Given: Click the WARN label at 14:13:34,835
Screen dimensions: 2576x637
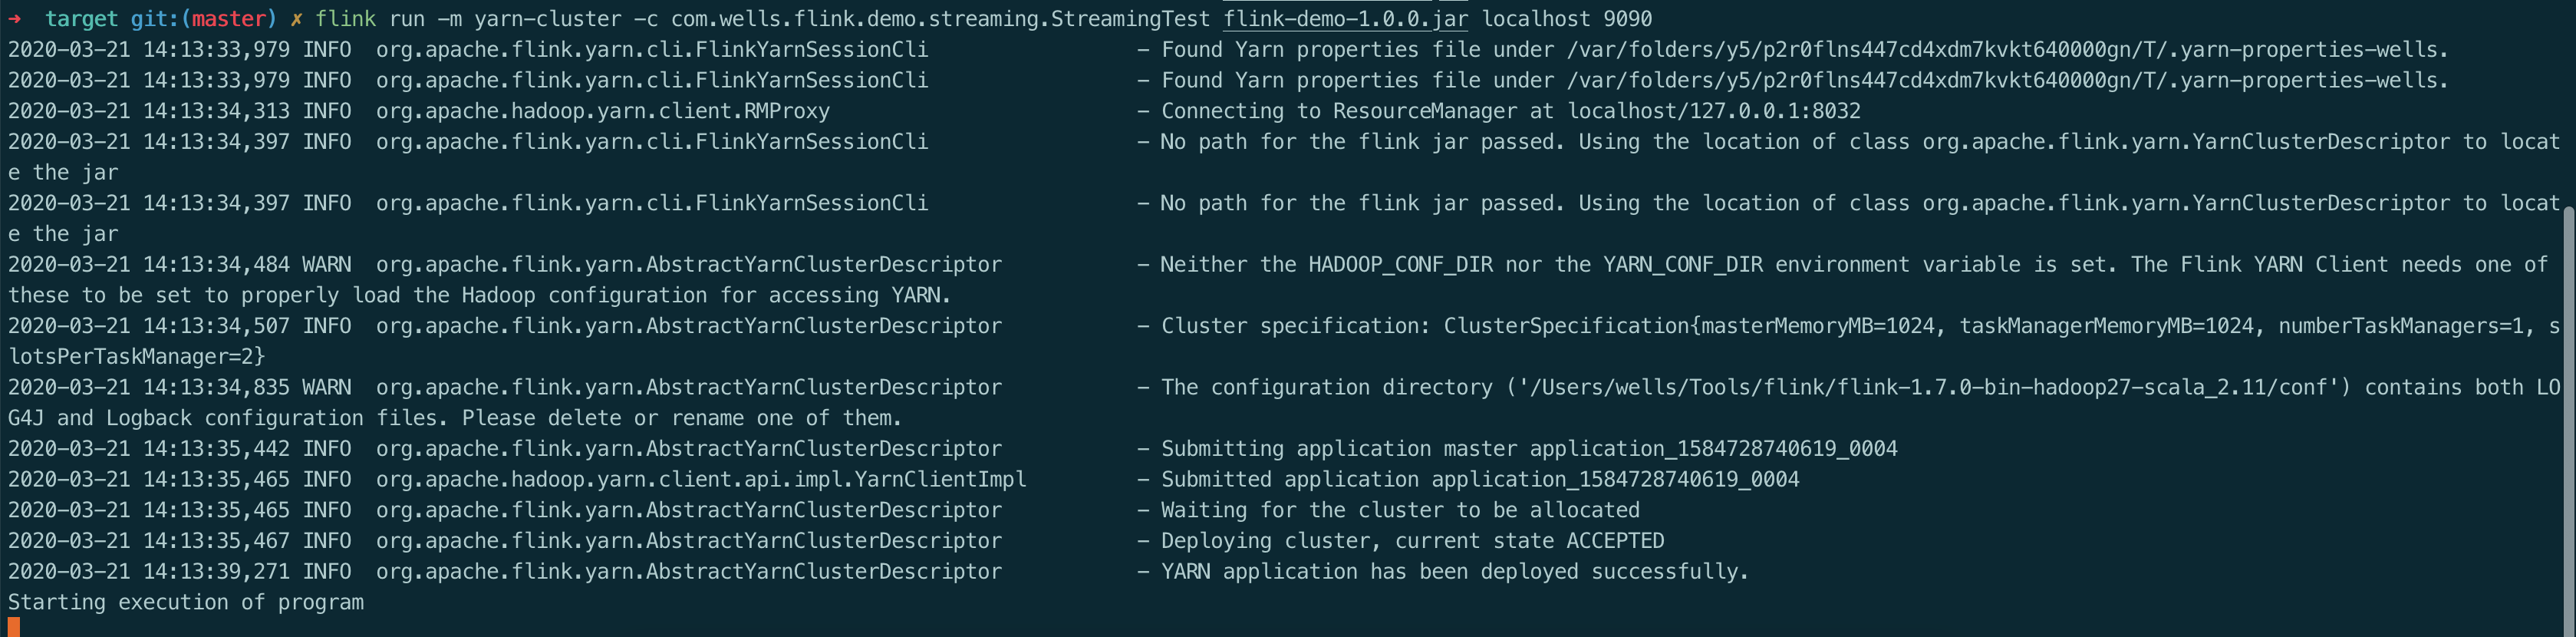Looking at the screenshot, I should click(x=326, y=387).
